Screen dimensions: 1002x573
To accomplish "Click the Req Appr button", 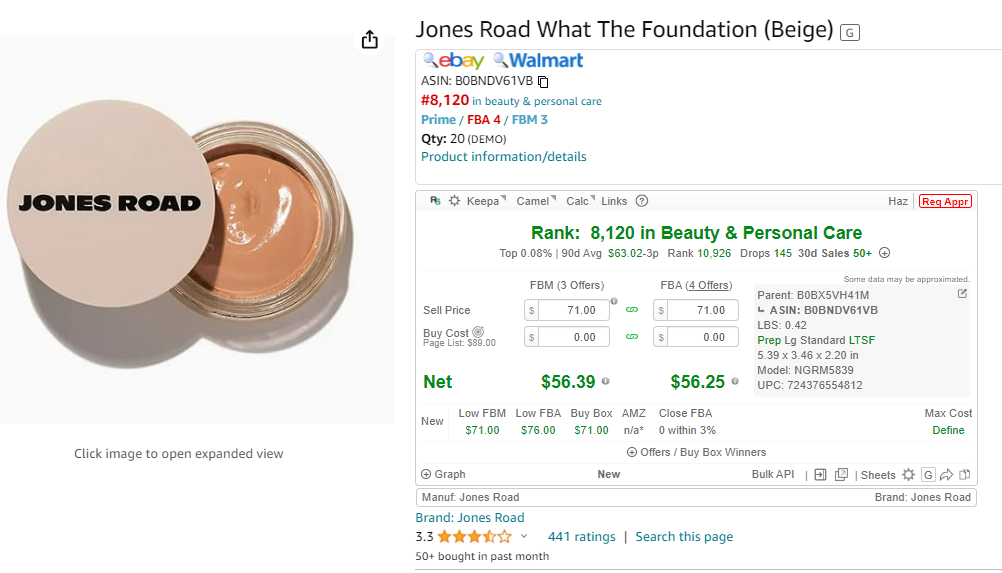I will pyautogui.click(x=945, y=201).
